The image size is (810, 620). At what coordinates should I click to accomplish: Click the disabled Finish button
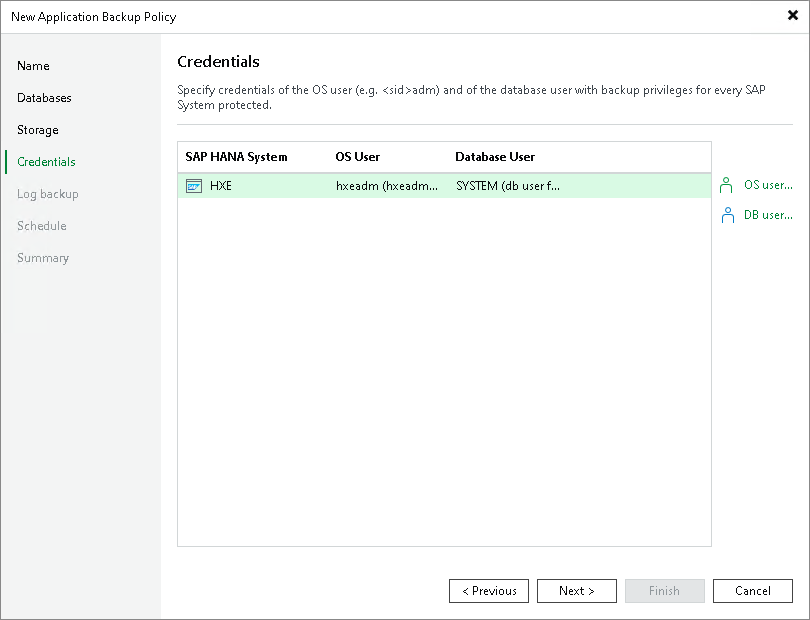665,590
